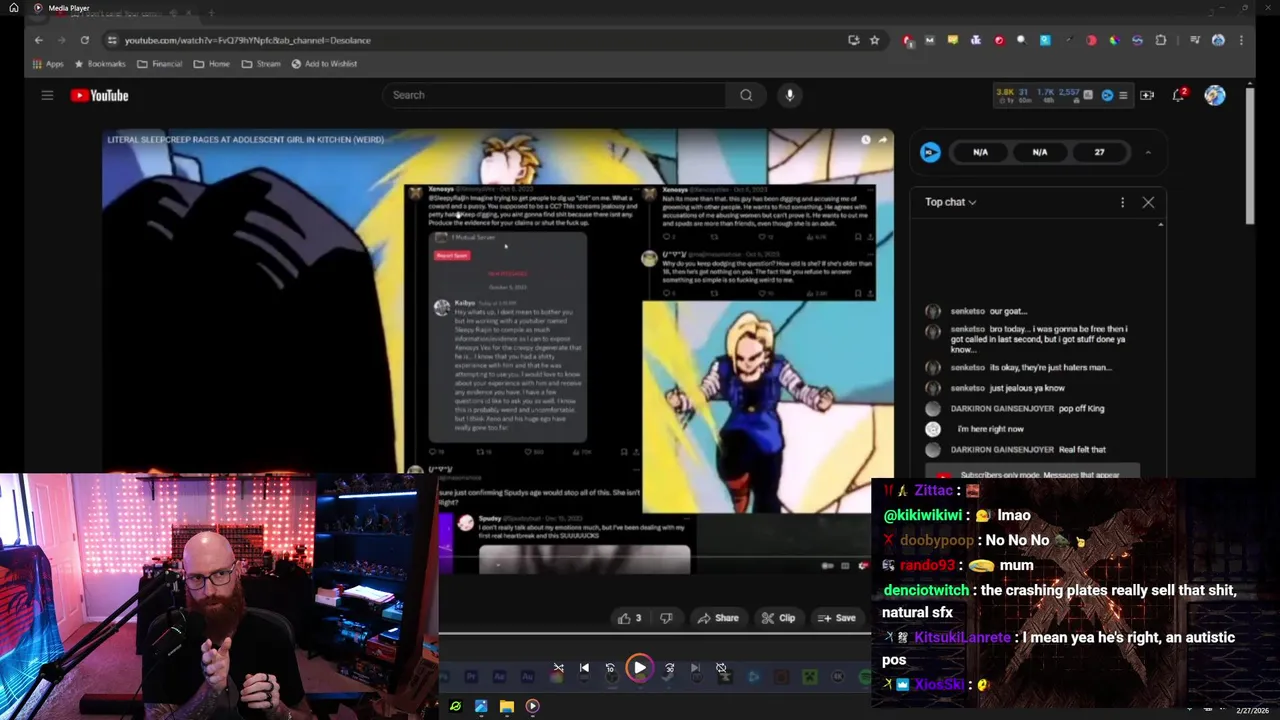Jump back 10 seconds in Media Player

click(x=610, y=668)
